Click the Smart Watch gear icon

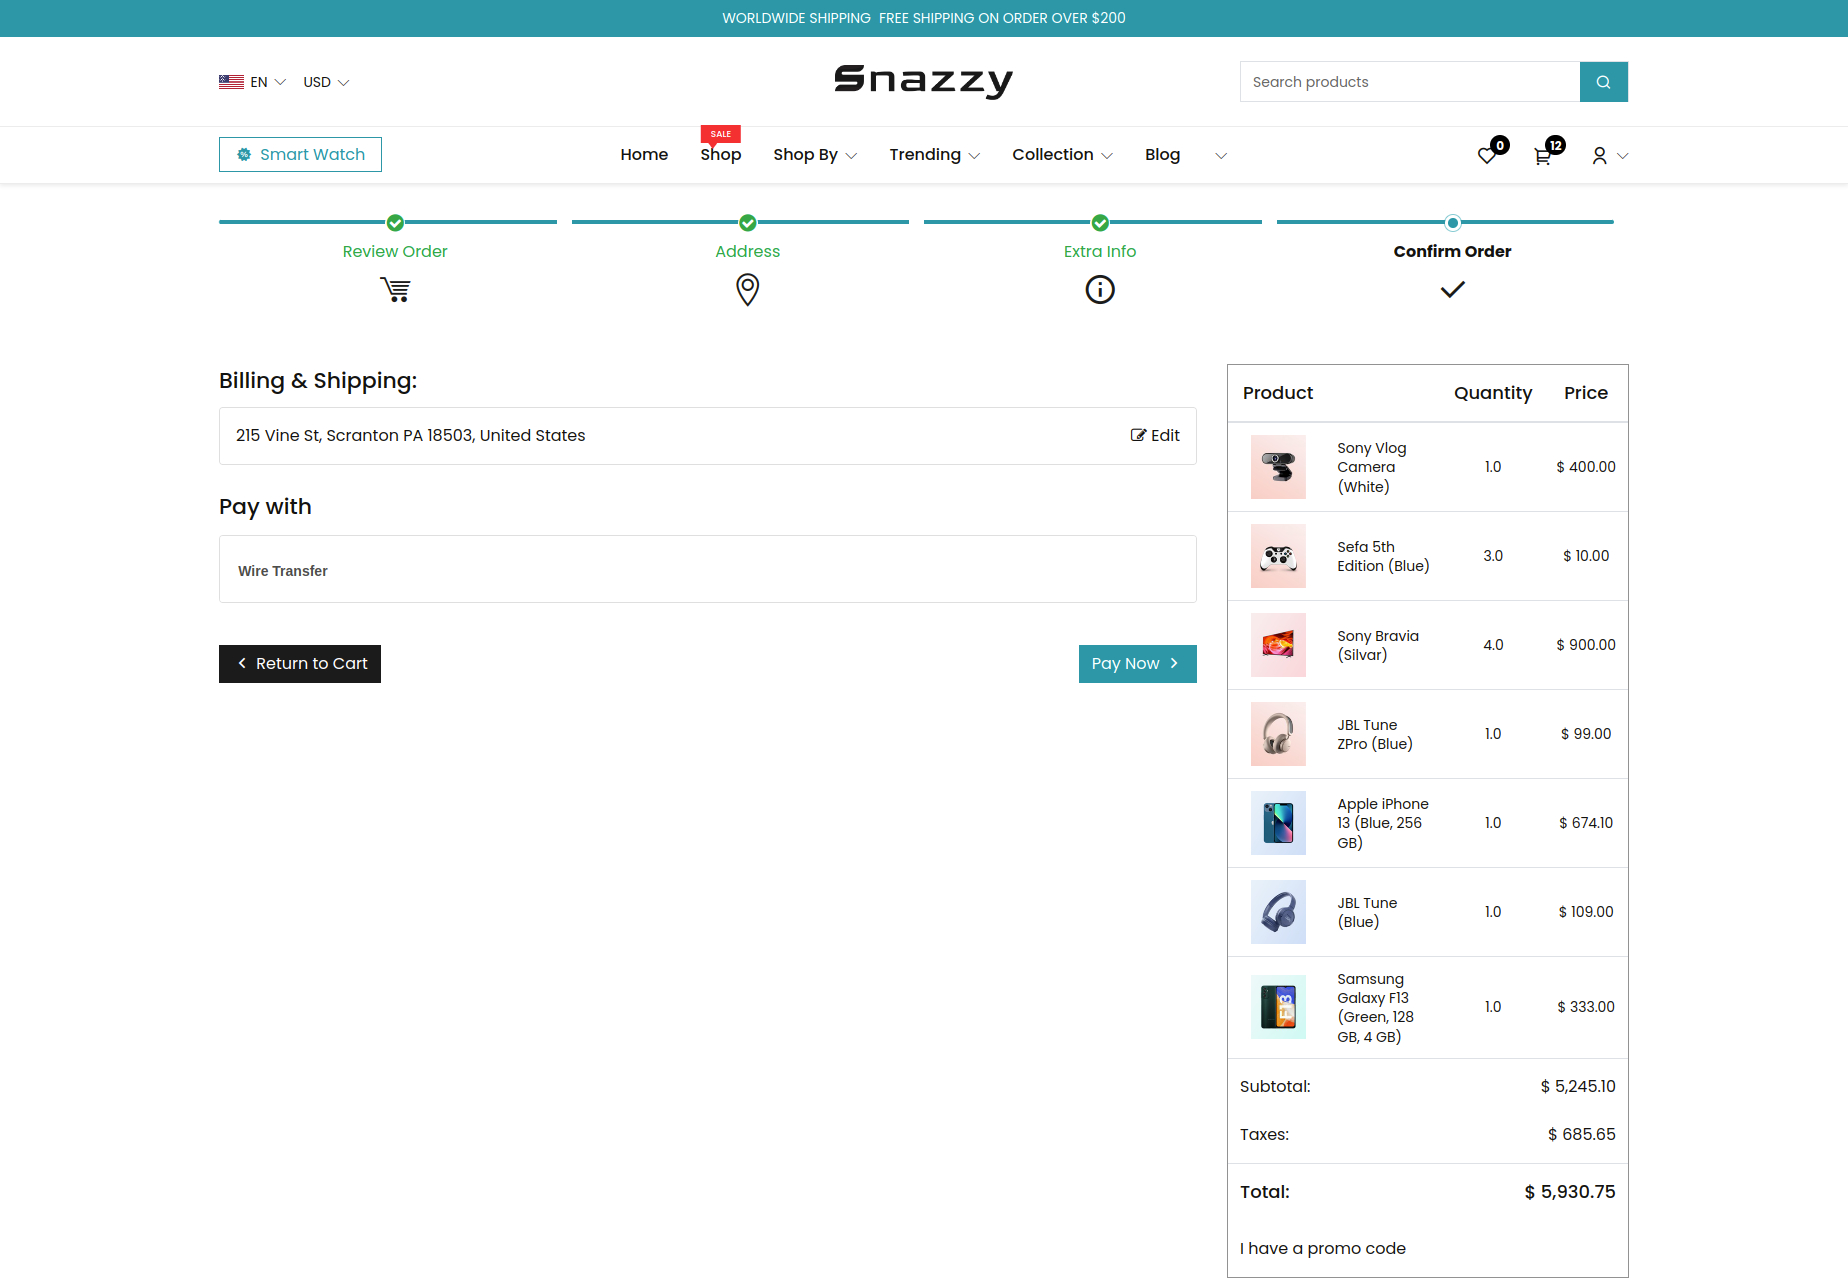coord(243,155)
